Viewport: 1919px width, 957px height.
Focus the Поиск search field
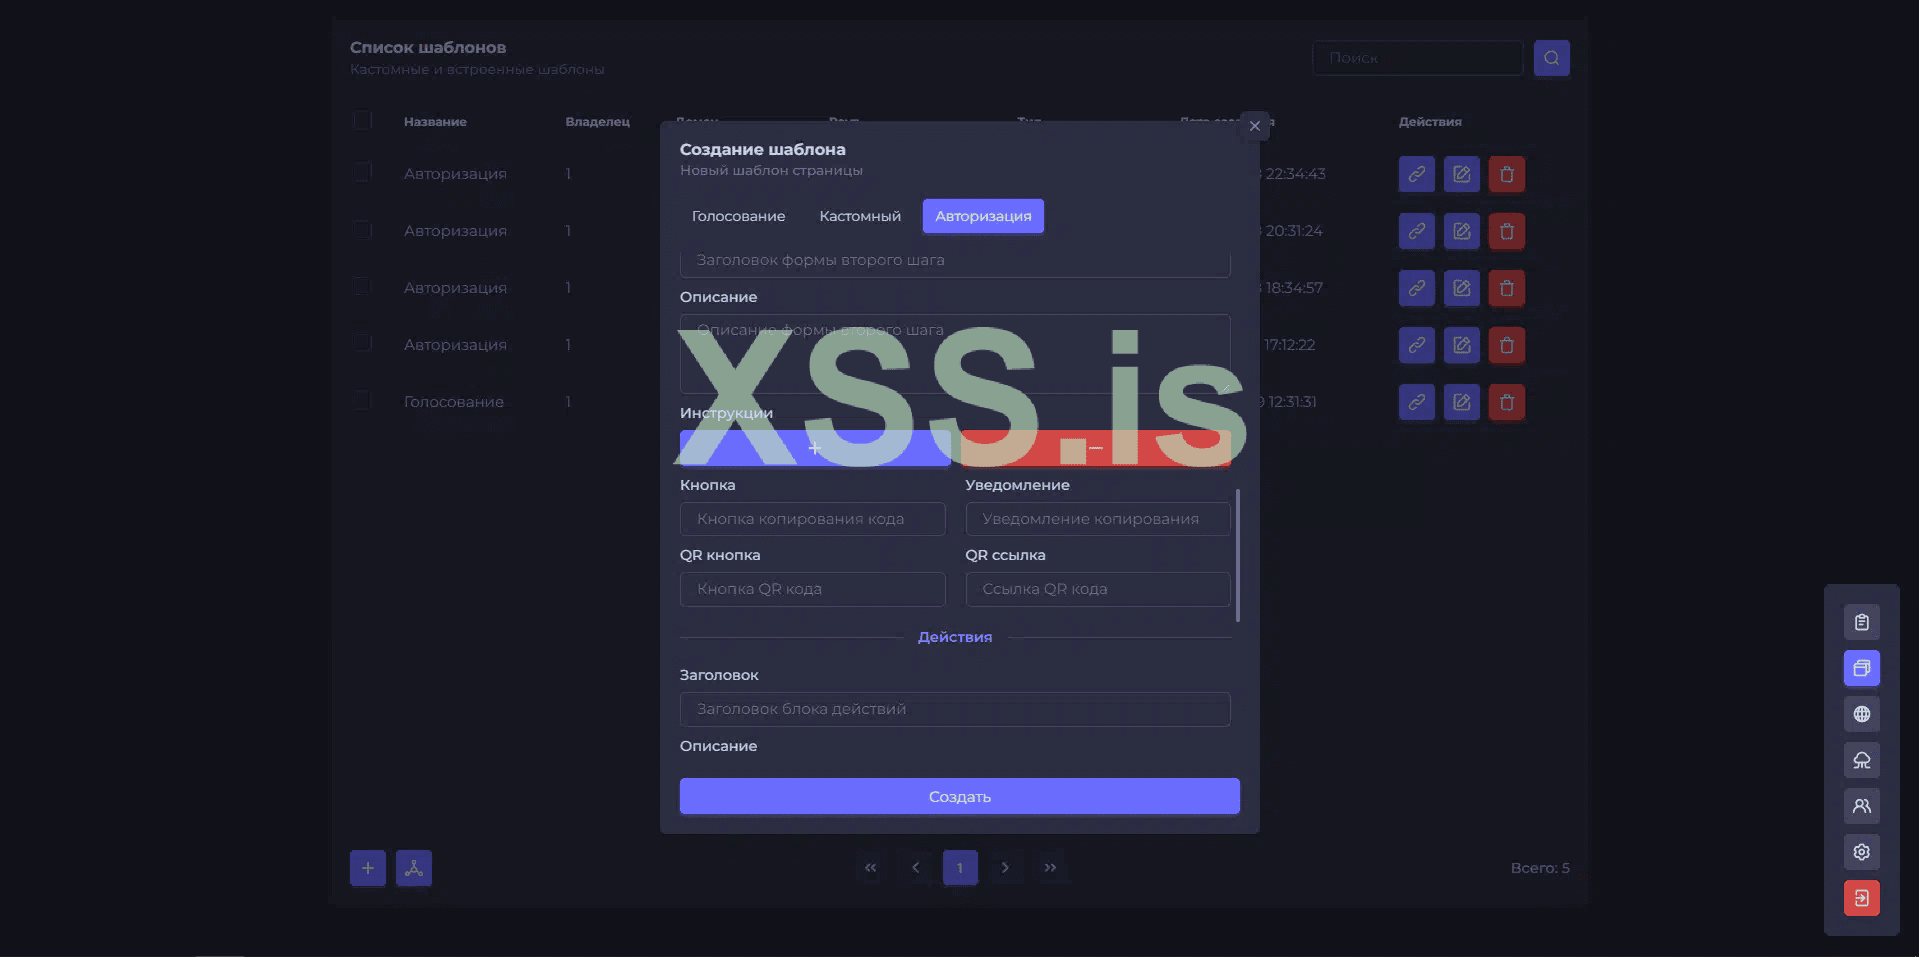(x=1418, y=58)
